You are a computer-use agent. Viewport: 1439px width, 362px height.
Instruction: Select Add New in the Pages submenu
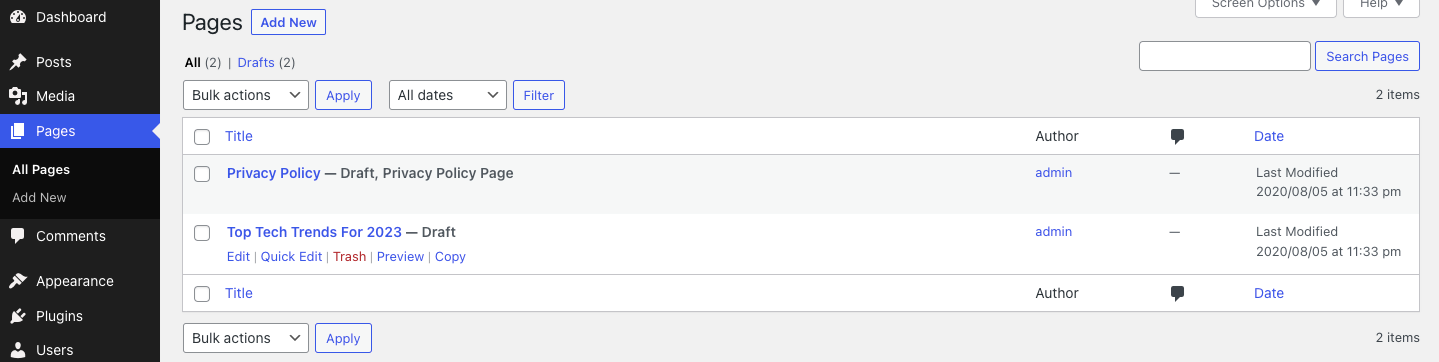(39, 198)
